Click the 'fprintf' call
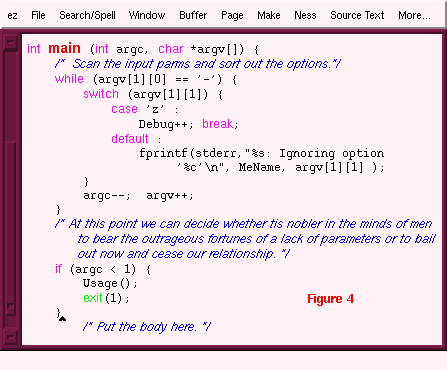Screen dimensions: 447x370 [x=163, y=153]
